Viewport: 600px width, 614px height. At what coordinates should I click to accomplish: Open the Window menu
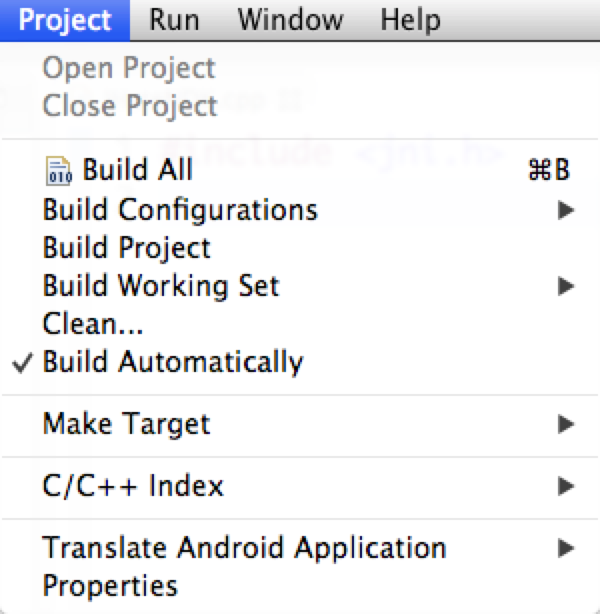coord(290,19)
